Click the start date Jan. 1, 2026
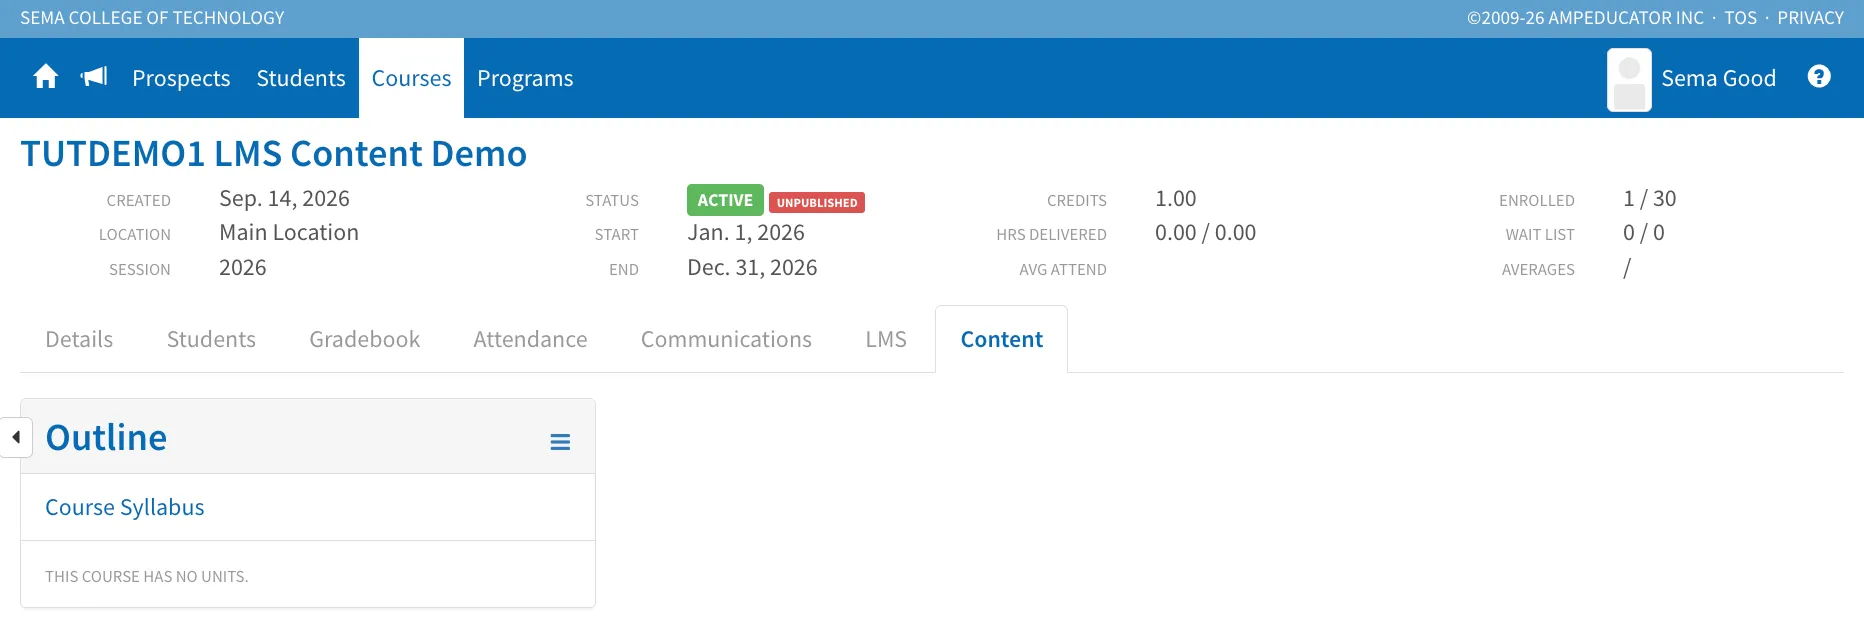Image resolution: width=1864 pixels, height=630 pixels. [746, 232]
